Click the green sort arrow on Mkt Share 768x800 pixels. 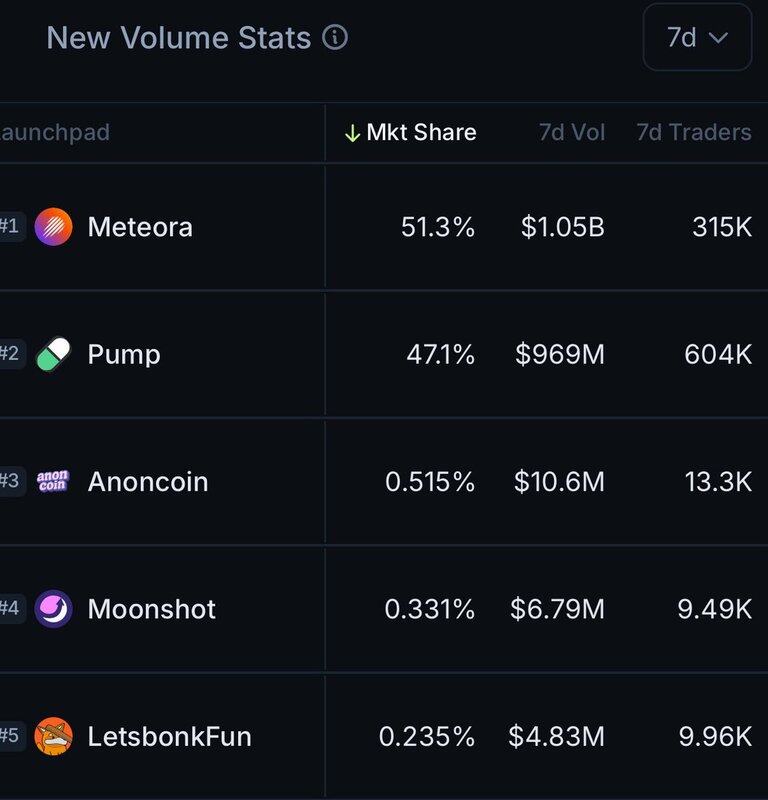click(352, 133)
